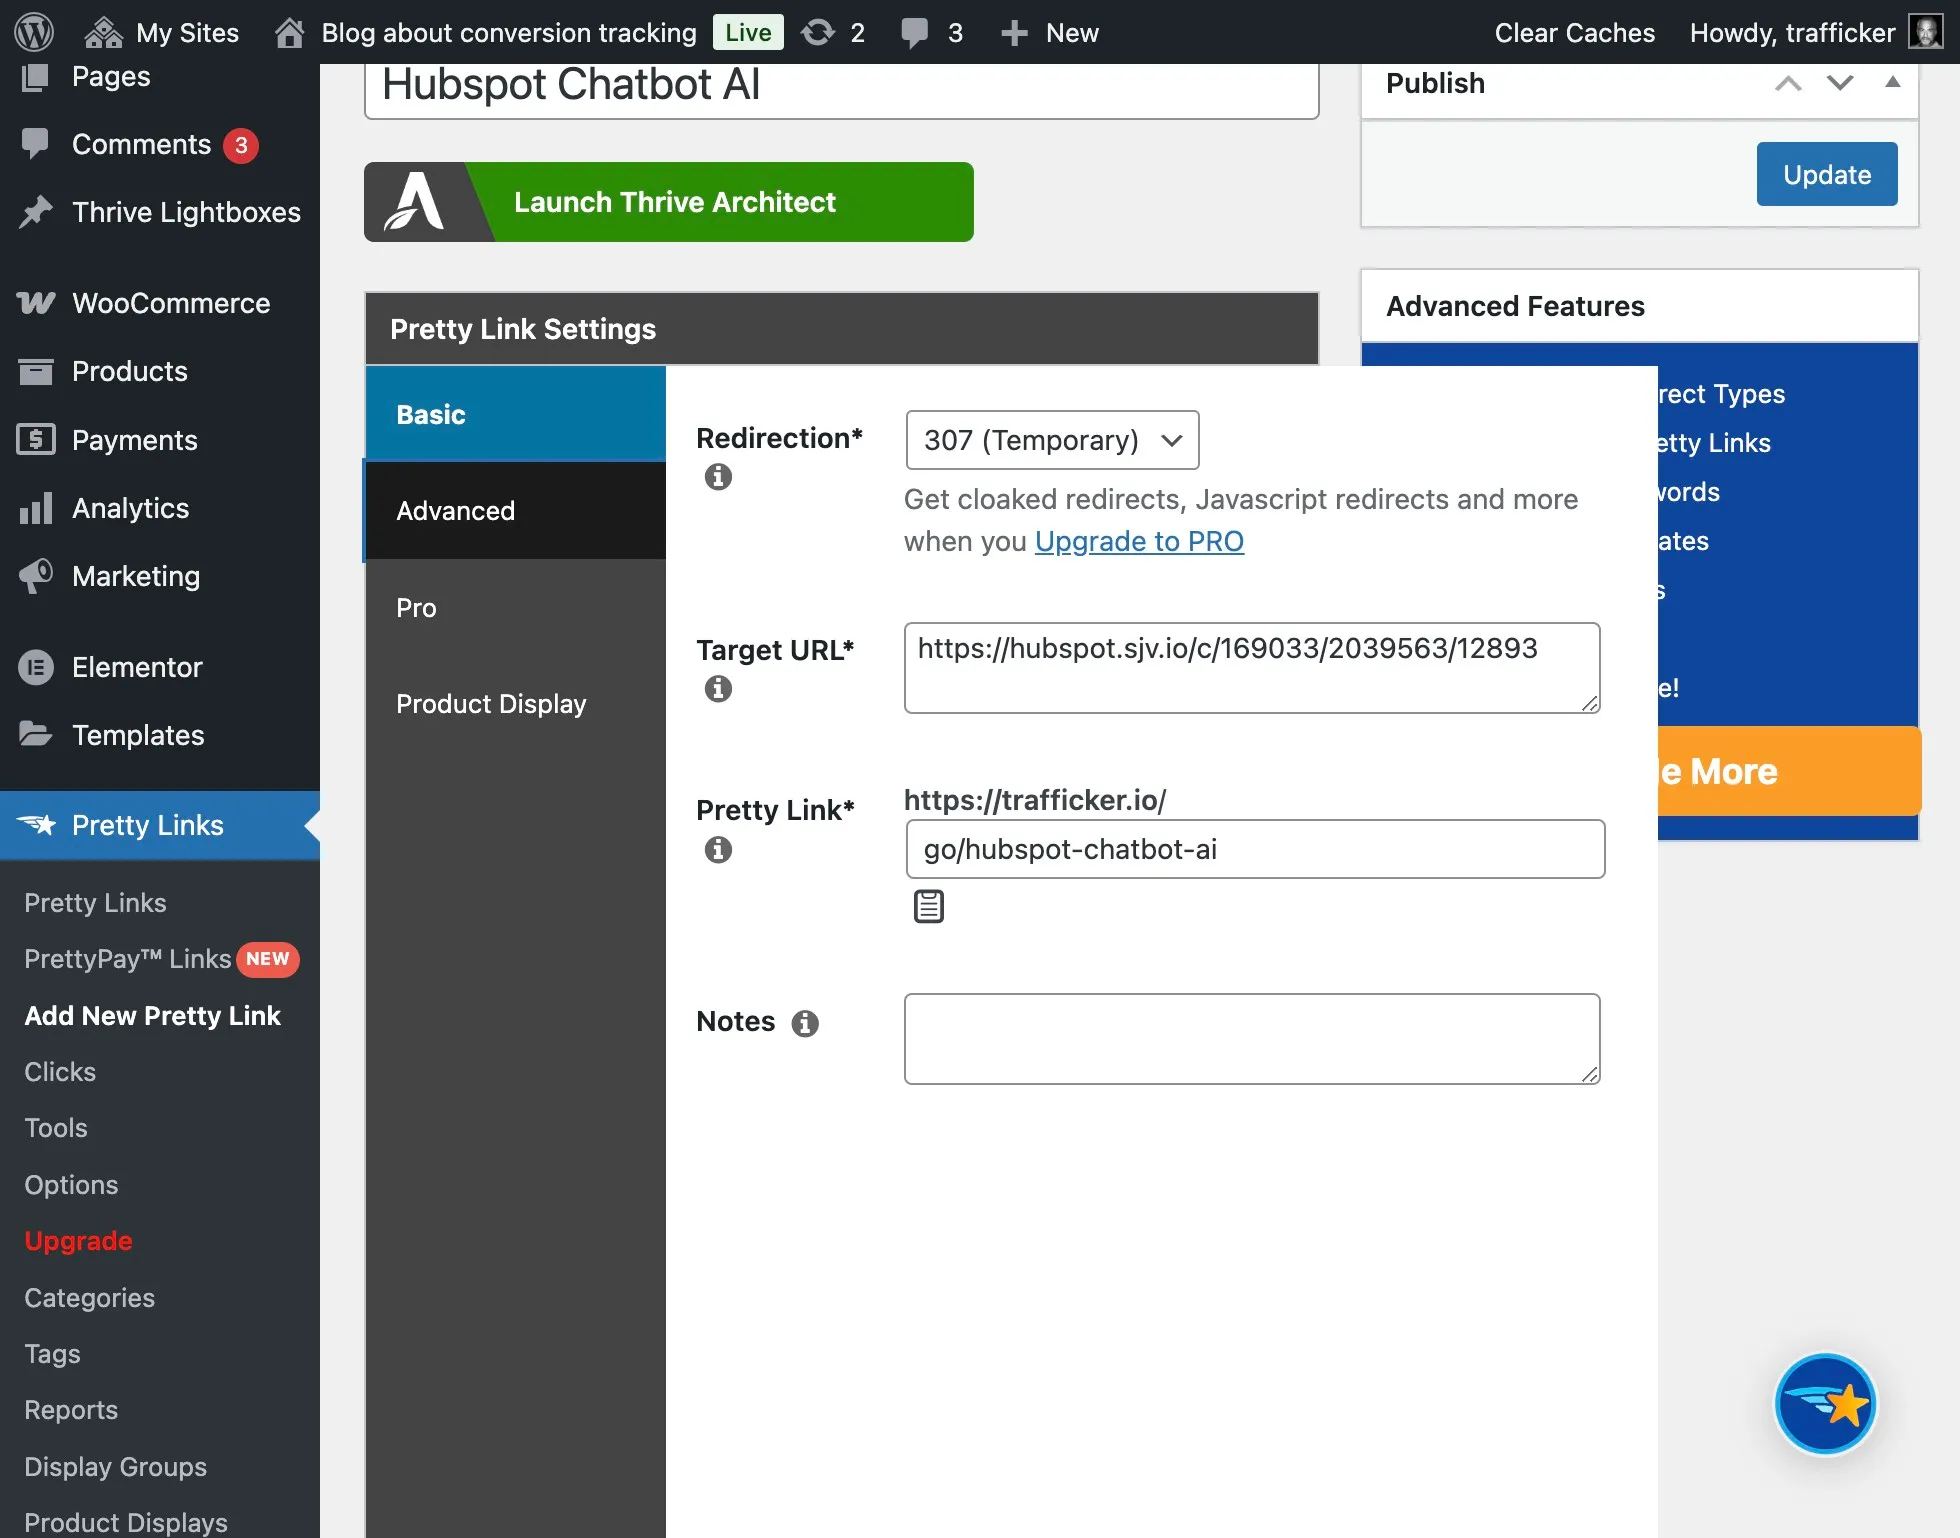The width and height of the screenshot is (1960, 1538).
Task: Click the red Upgrade link
Action: tap(78, 1241)
